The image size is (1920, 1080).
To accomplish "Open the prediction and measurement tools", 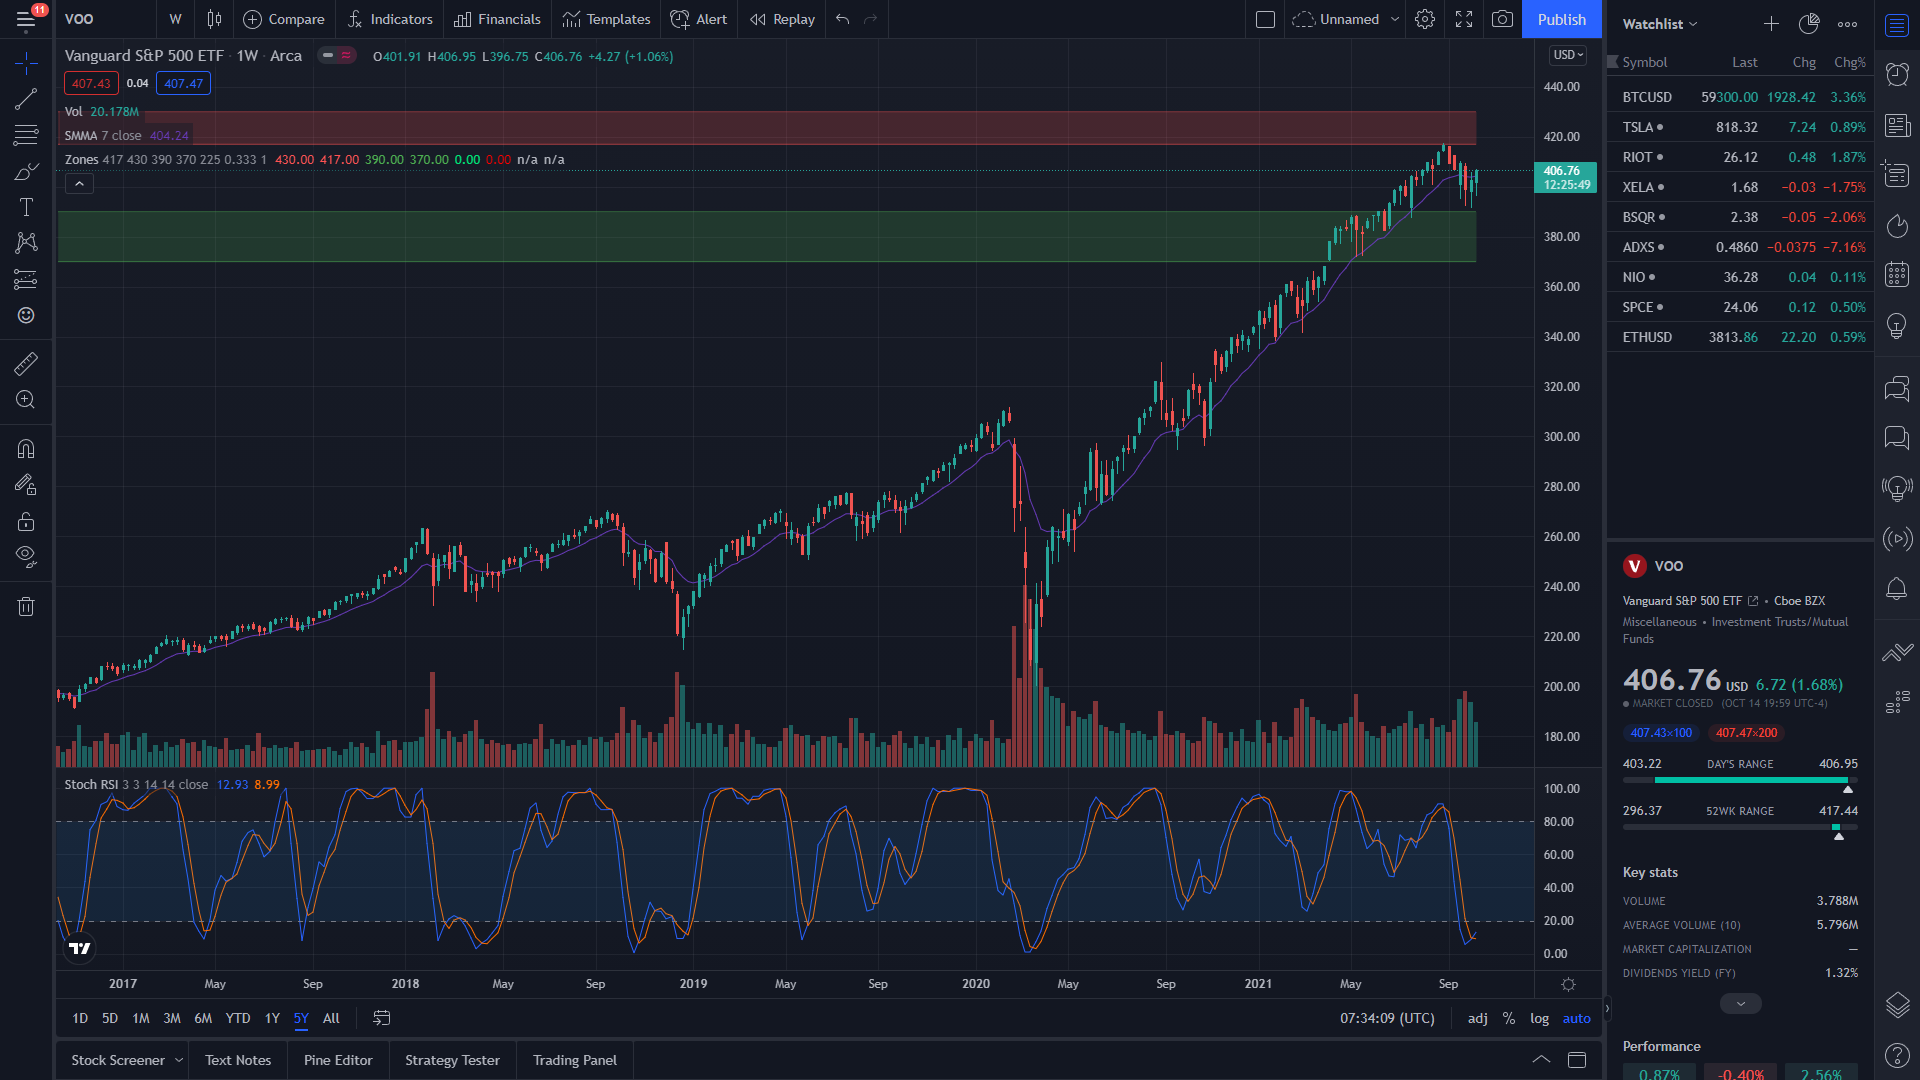I will pos(26,279).
